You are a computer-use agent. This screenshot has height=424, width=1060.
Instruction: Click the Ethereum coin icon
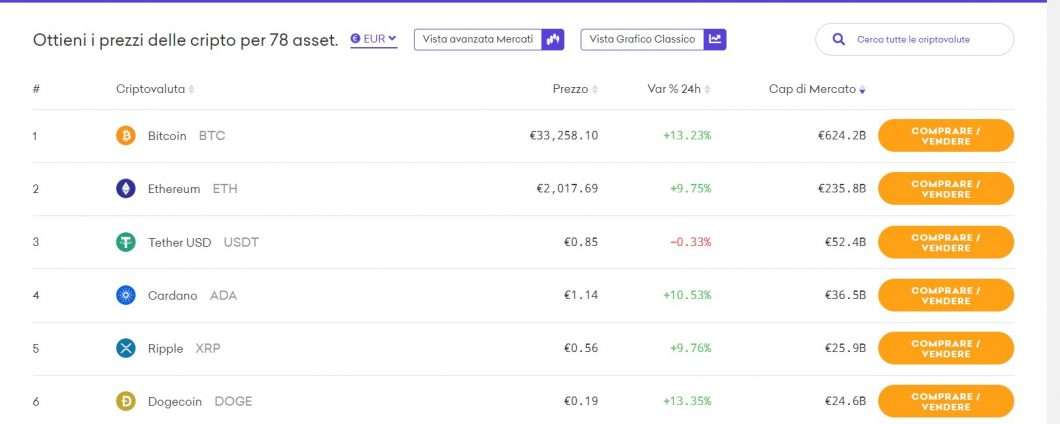tap(126, 189)
